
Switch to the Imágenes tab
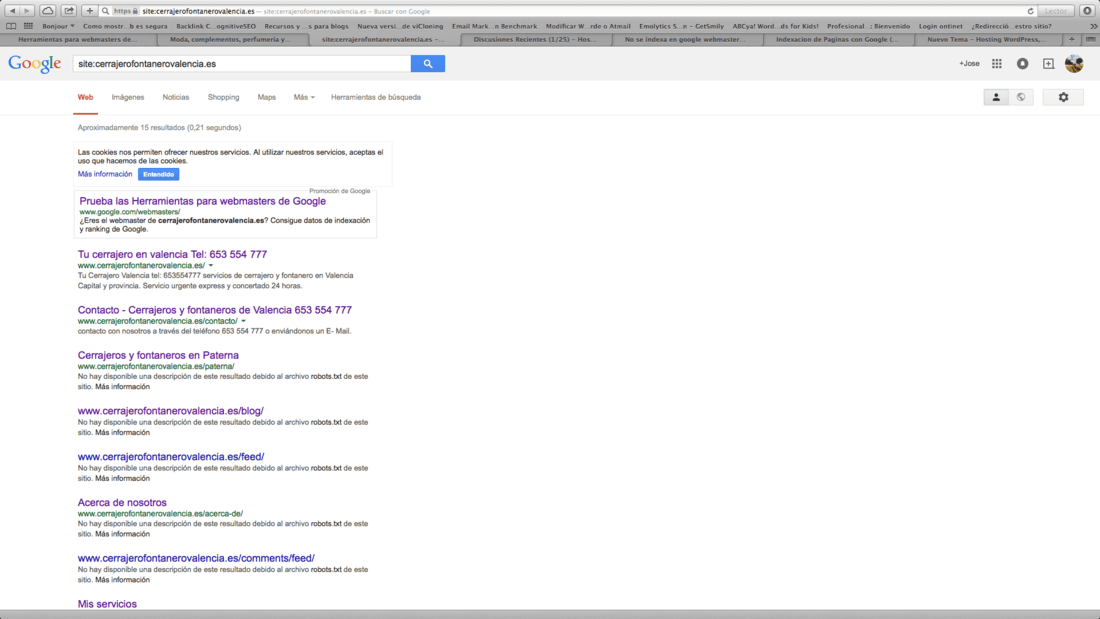(x=128, y=98)
